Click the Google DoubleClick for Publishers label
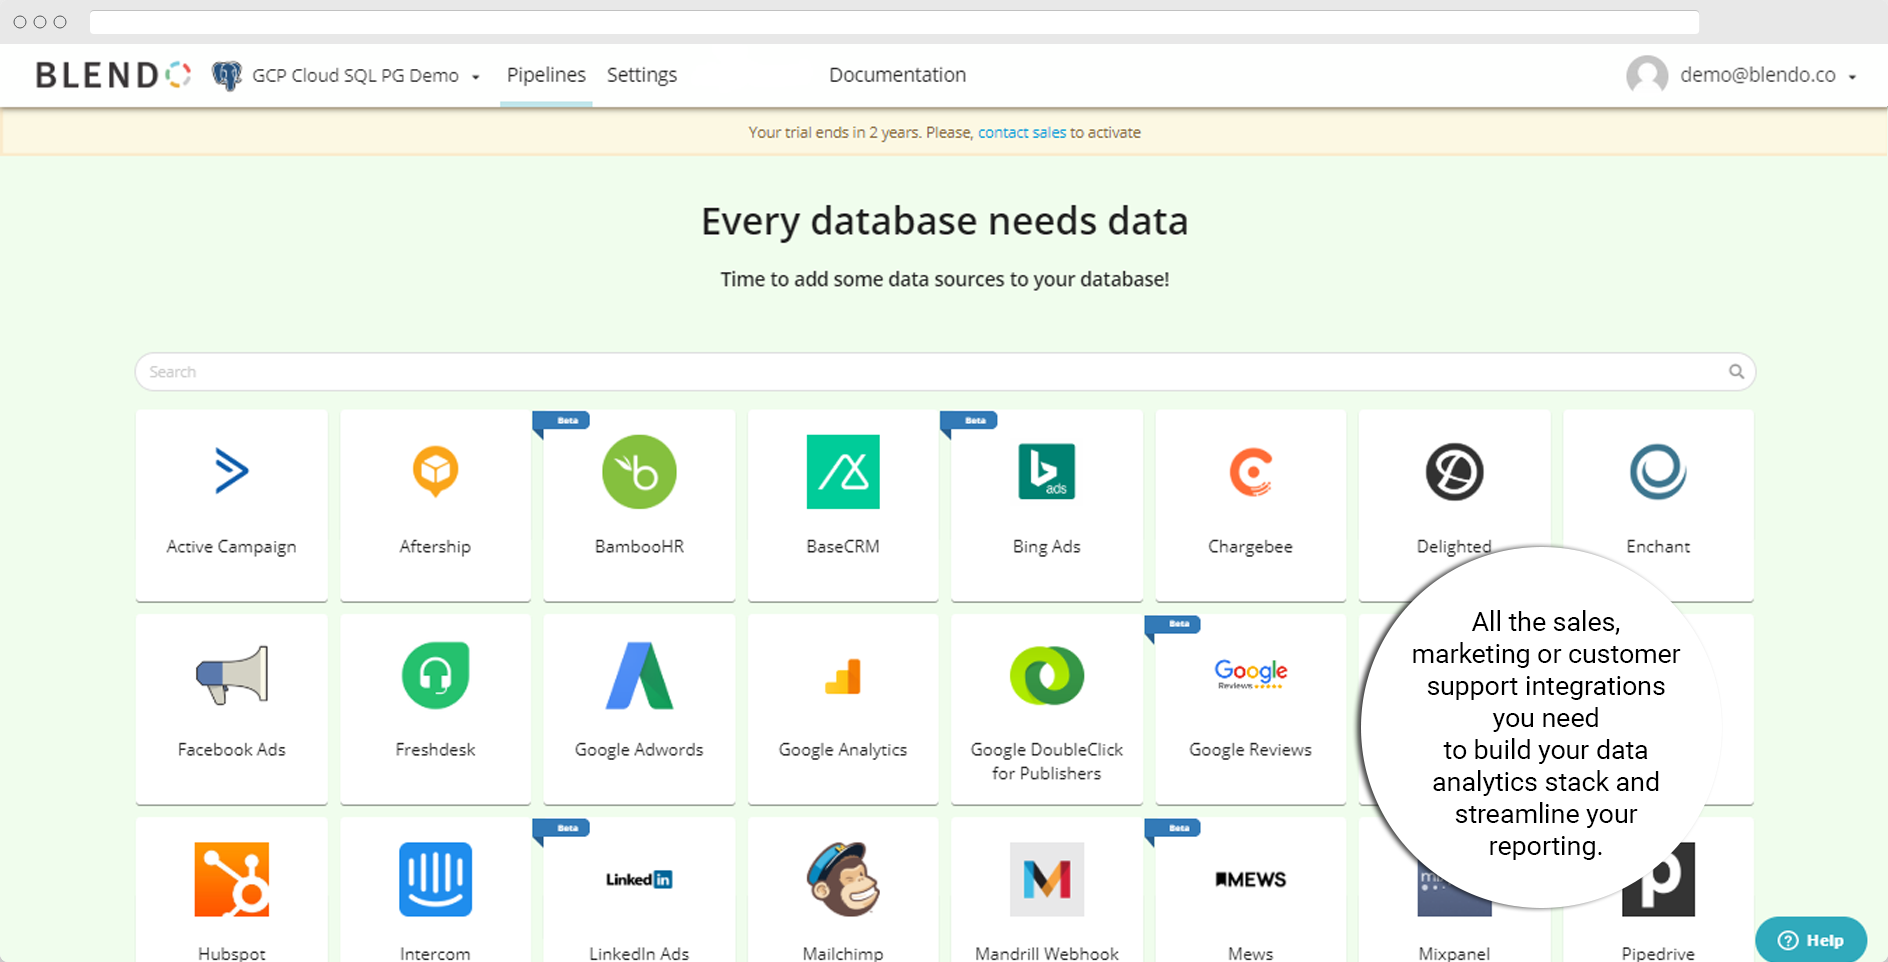Viewport: 1888px width, 962px height. click(1047, 762)
